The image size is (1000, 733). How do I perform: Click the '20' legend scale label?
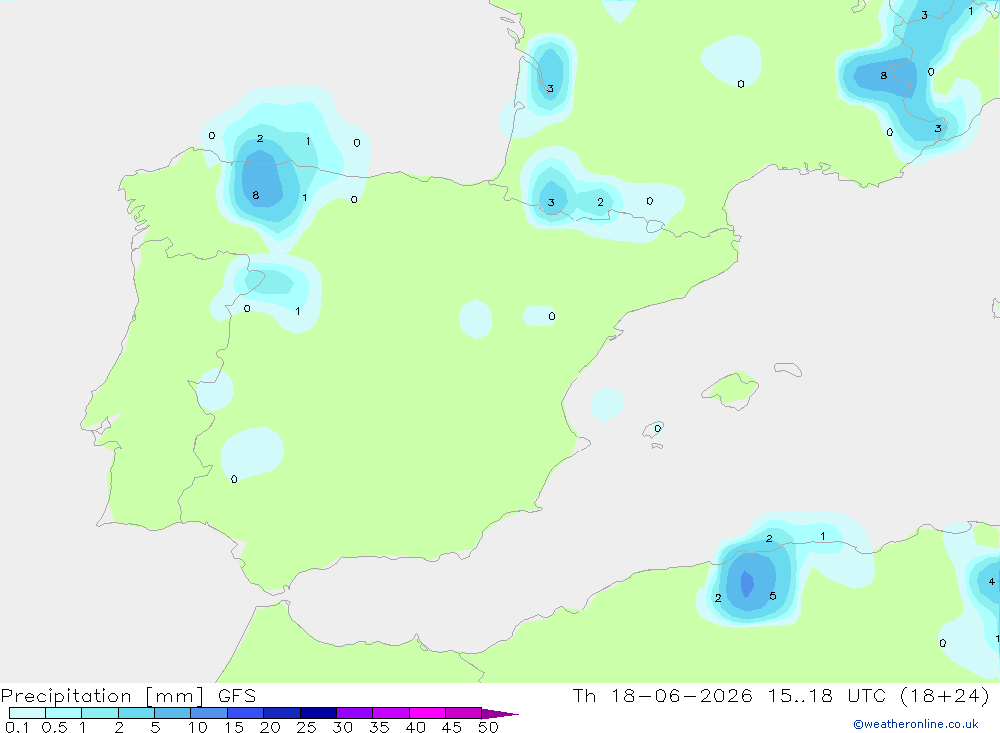point(270,727)
